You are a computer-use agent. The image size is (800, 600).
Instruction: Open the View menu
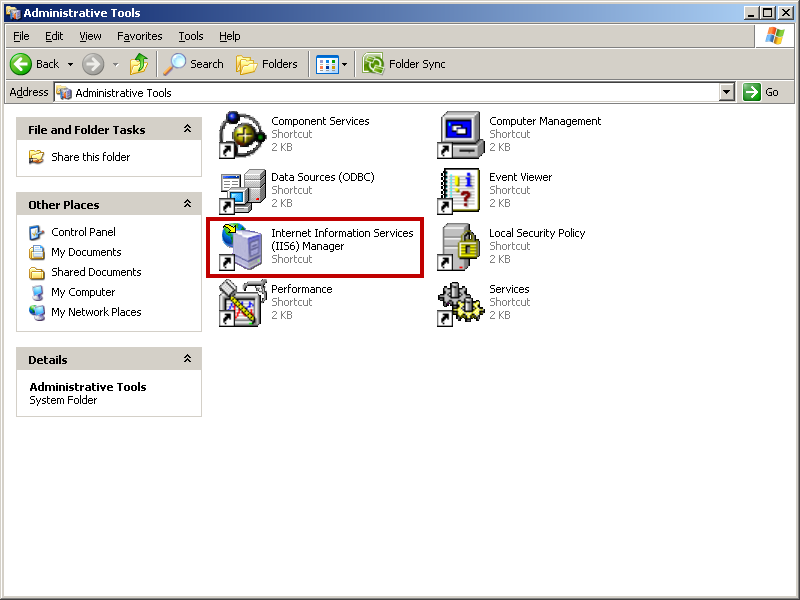tap(90, 36)
